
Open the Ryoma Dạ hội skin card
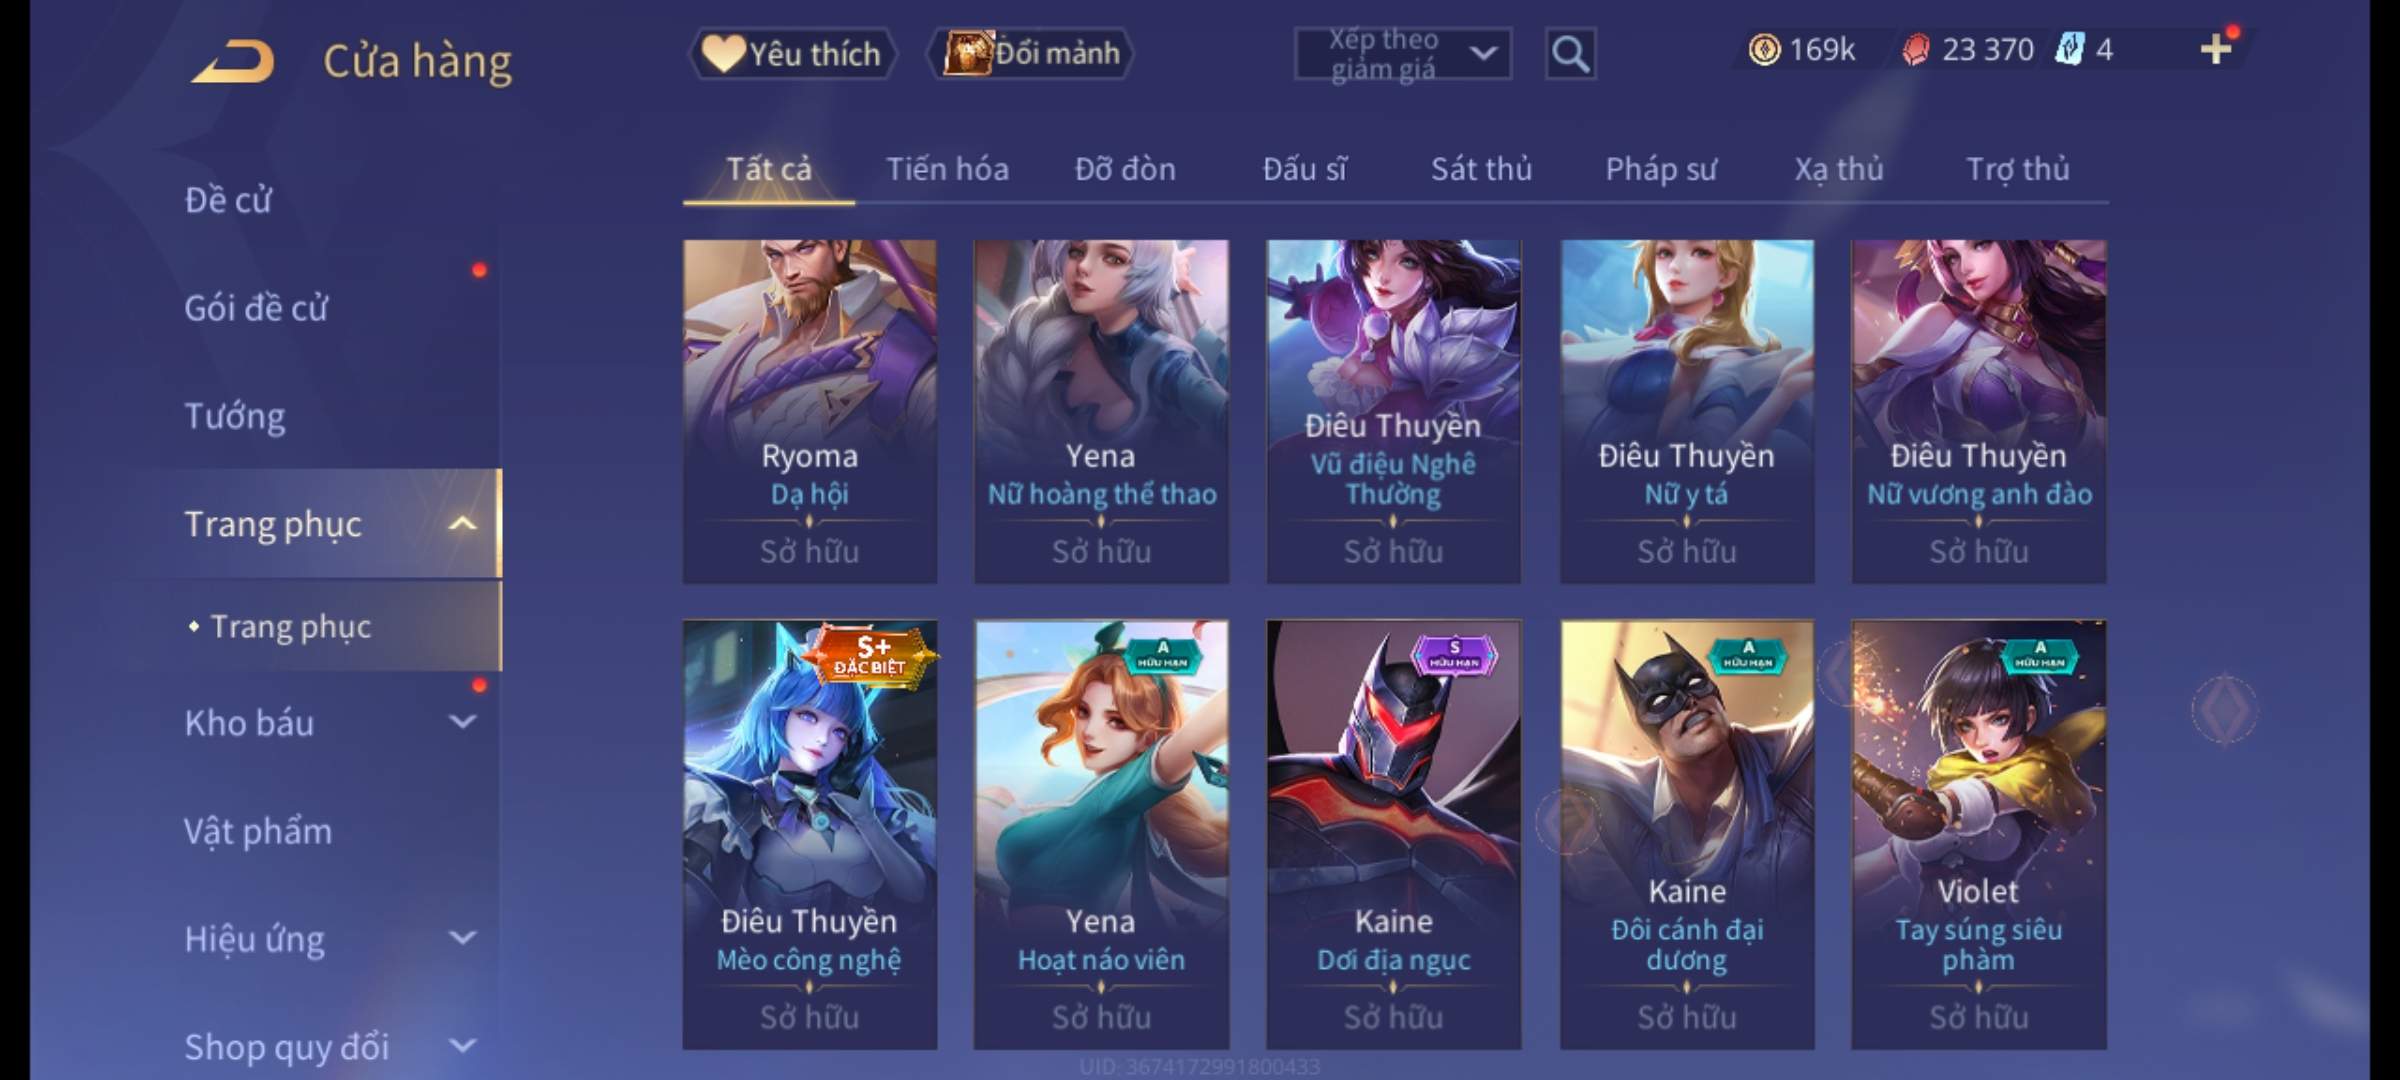tap(810, 411)
